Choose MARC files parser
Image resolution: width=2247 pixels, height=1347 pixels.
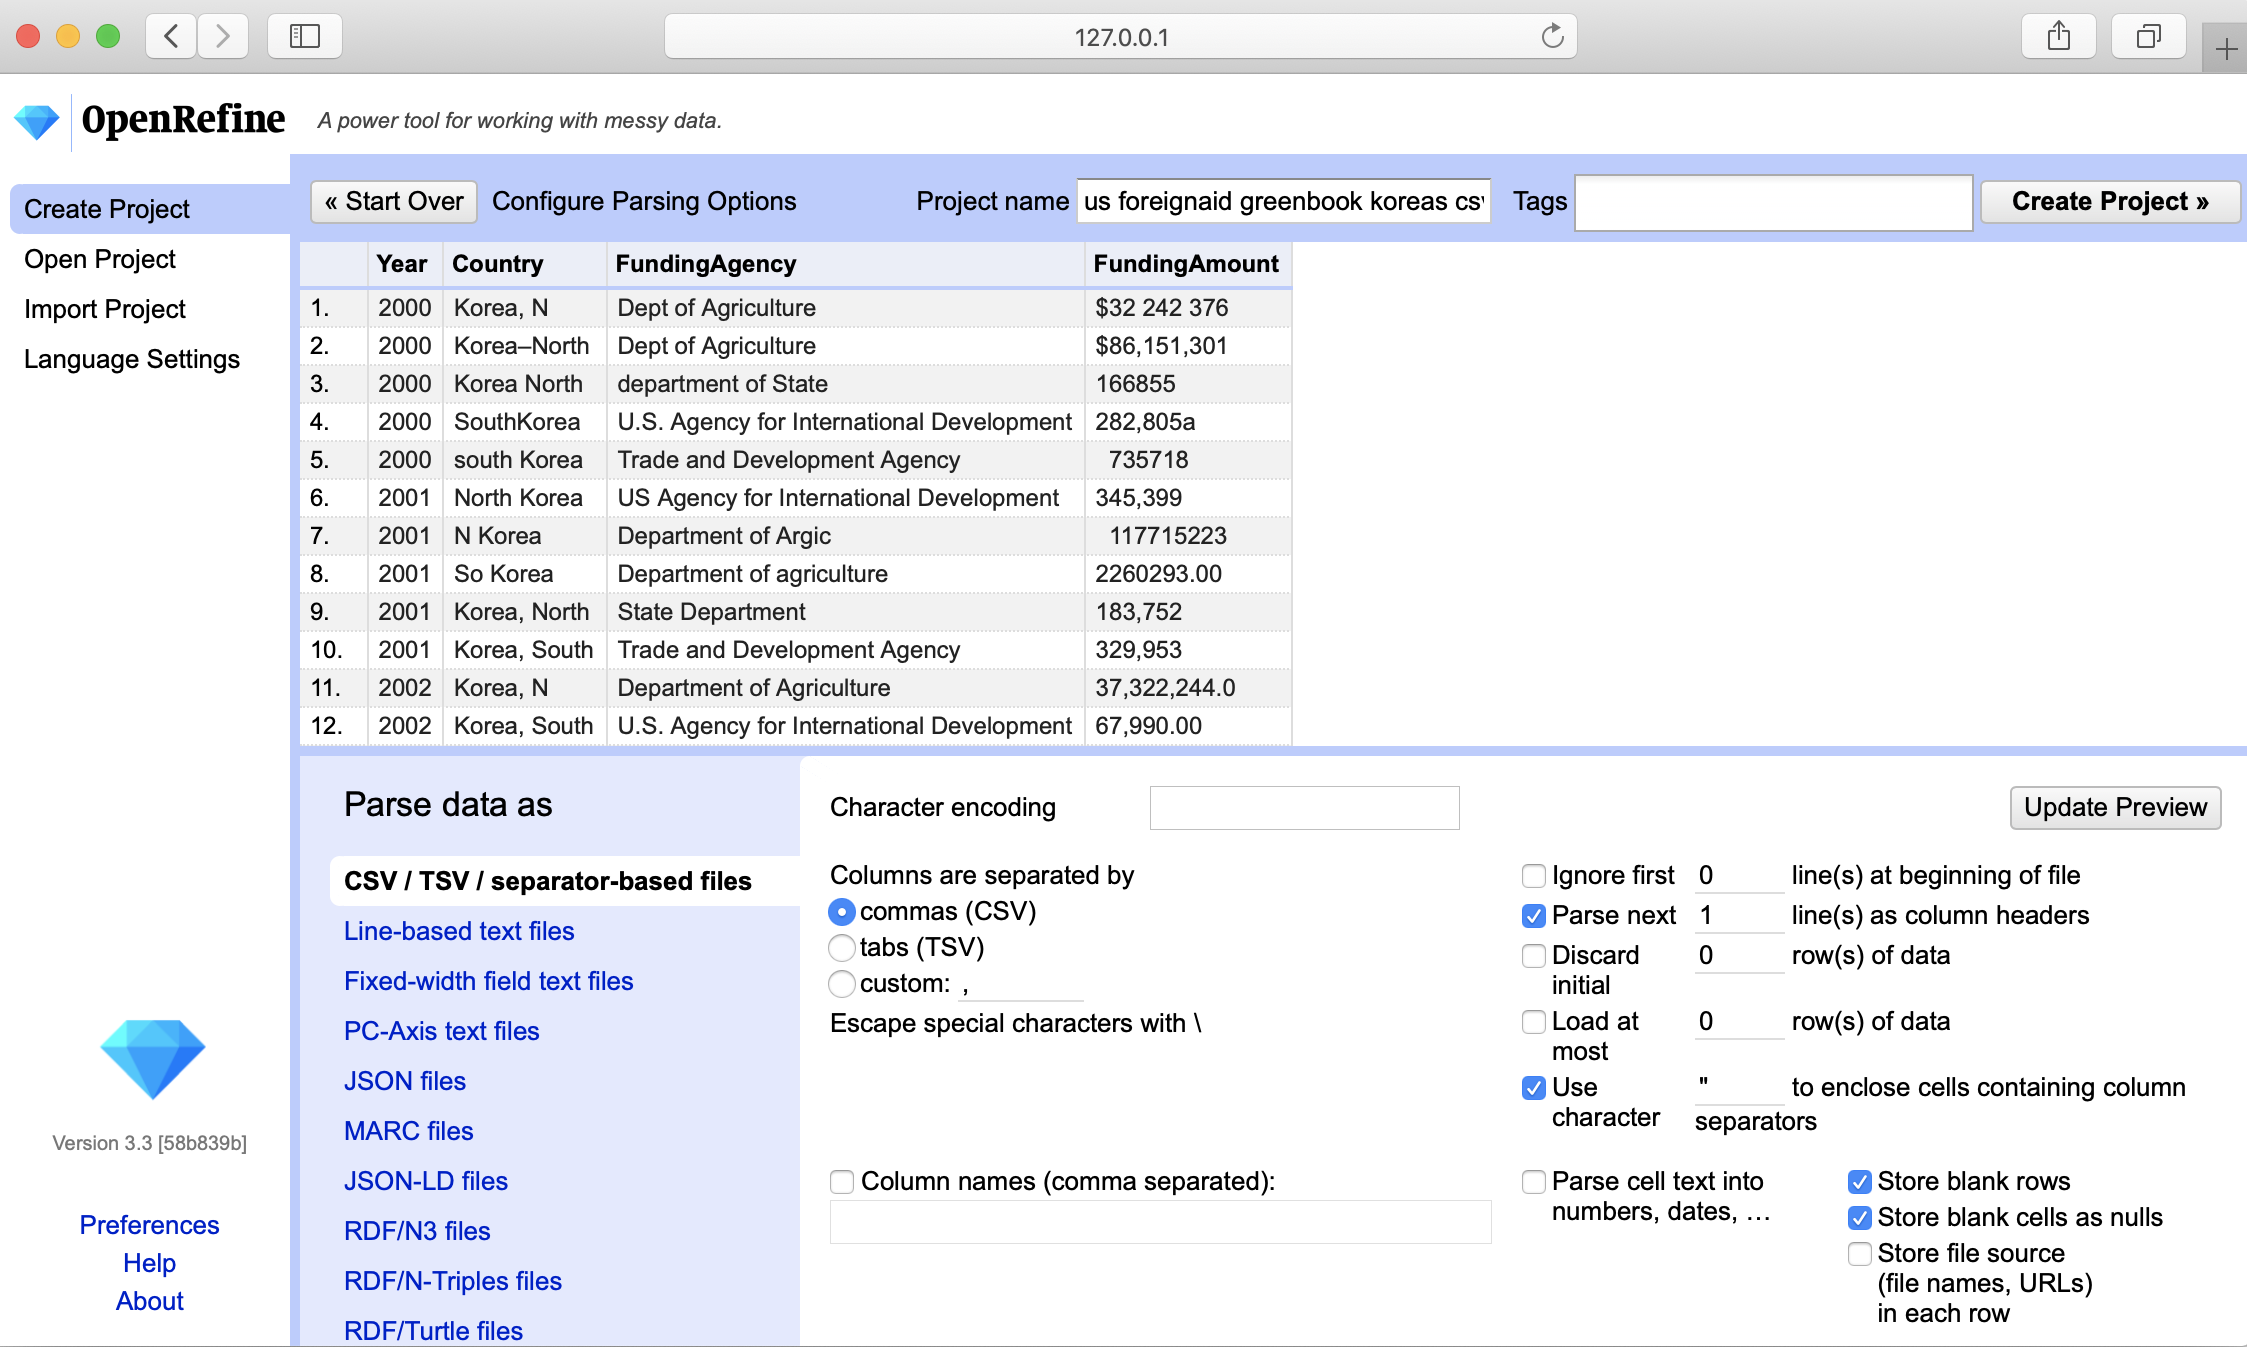coord(408,1131)
